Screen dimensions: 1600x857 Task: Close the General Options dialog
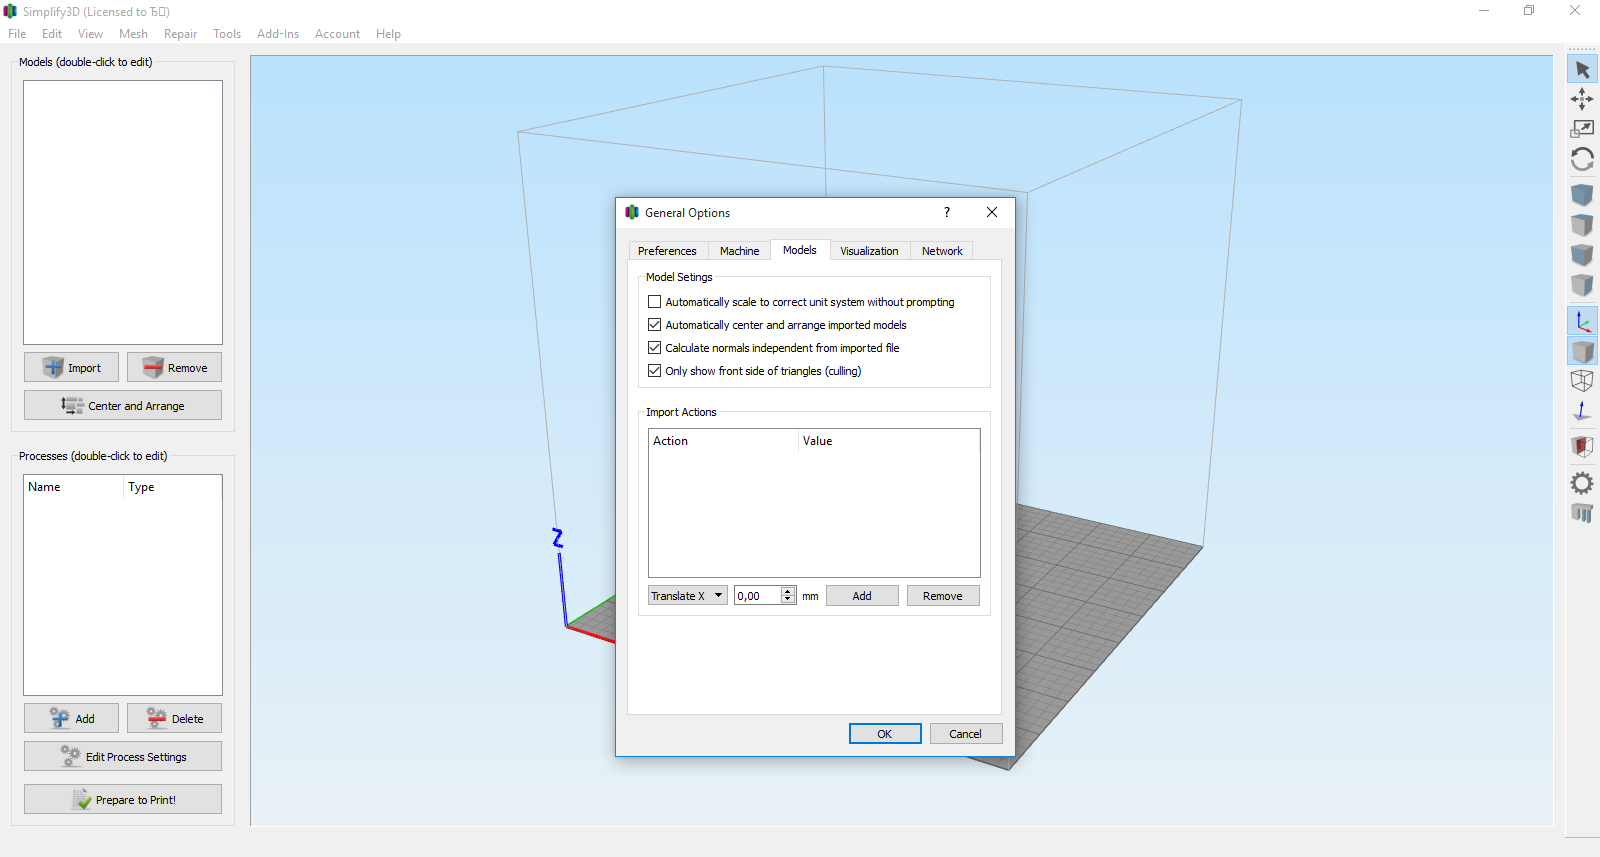[x=992, y=212]
